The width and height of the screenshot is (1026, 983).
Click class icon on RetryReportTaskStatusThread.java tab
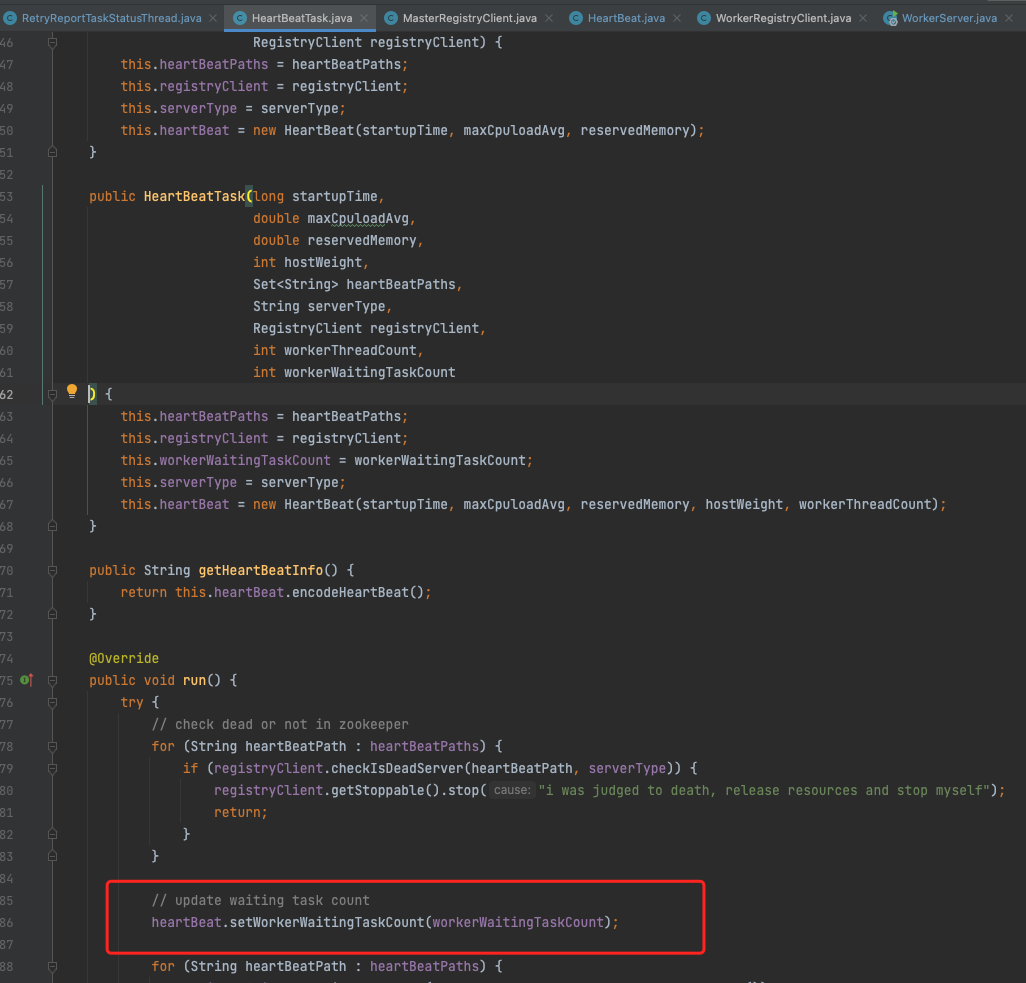[10, 18]
